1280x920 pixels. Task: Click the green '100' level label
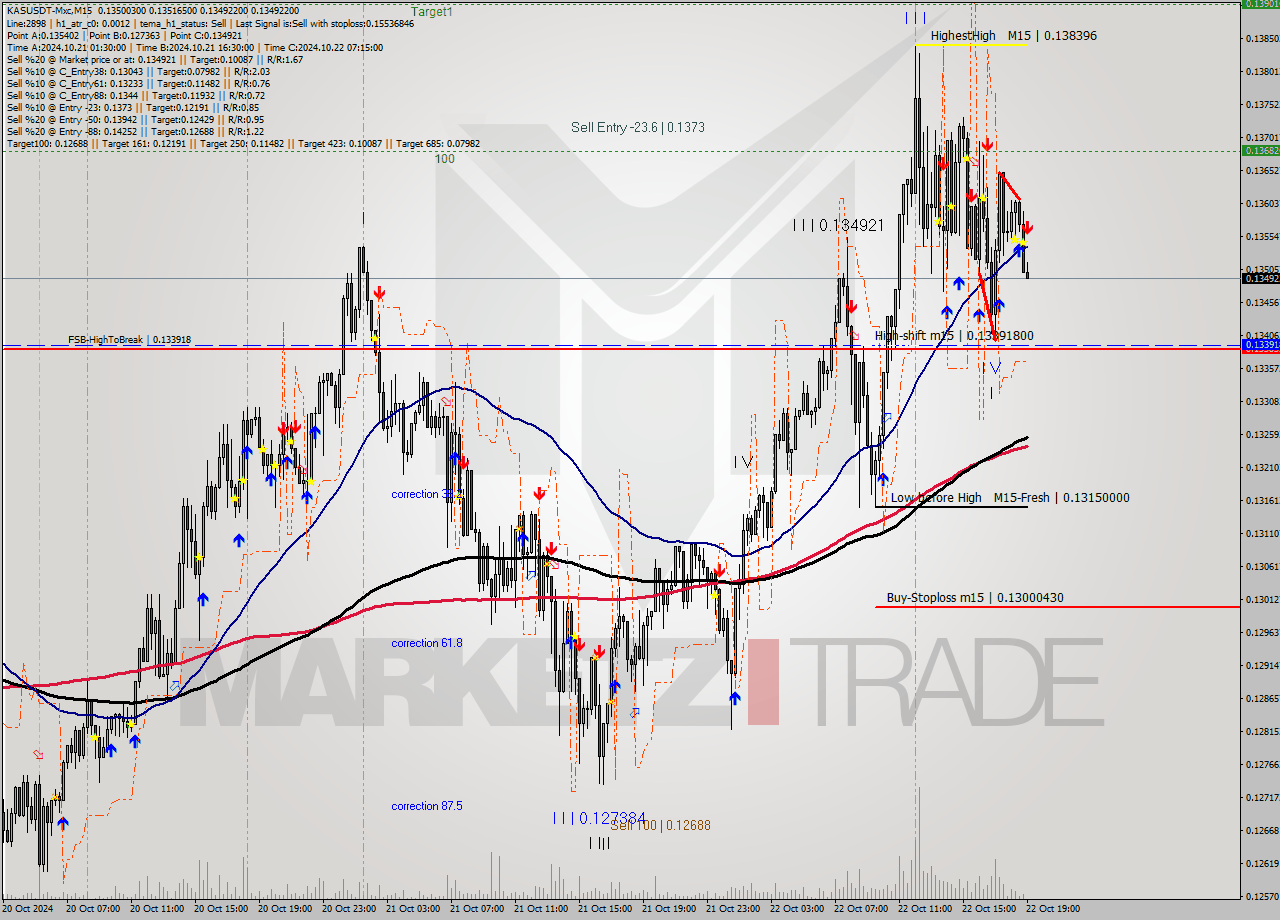click(x=444, y=159)
